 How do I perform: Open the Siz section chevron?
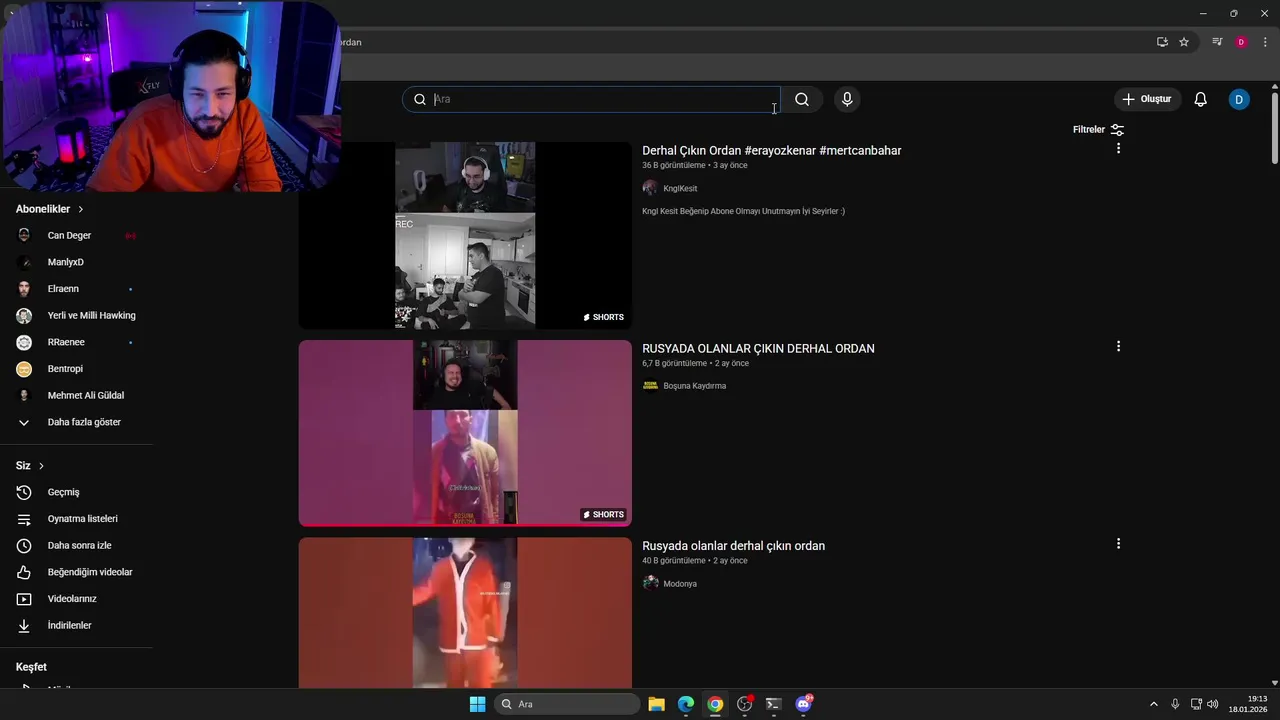pyautogui.click(x=41, y=466)
